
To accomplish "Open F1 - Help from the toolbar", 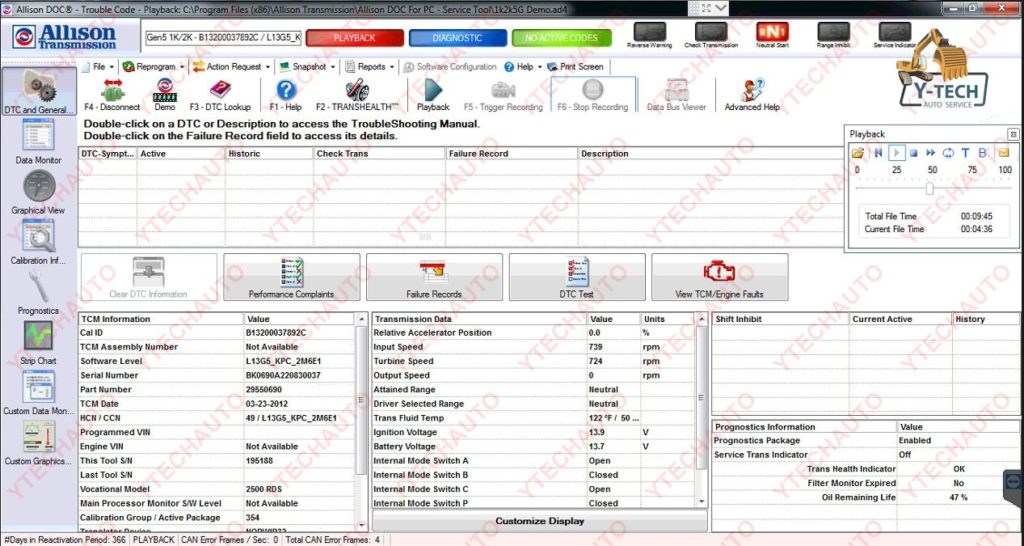I will point(285,95).
